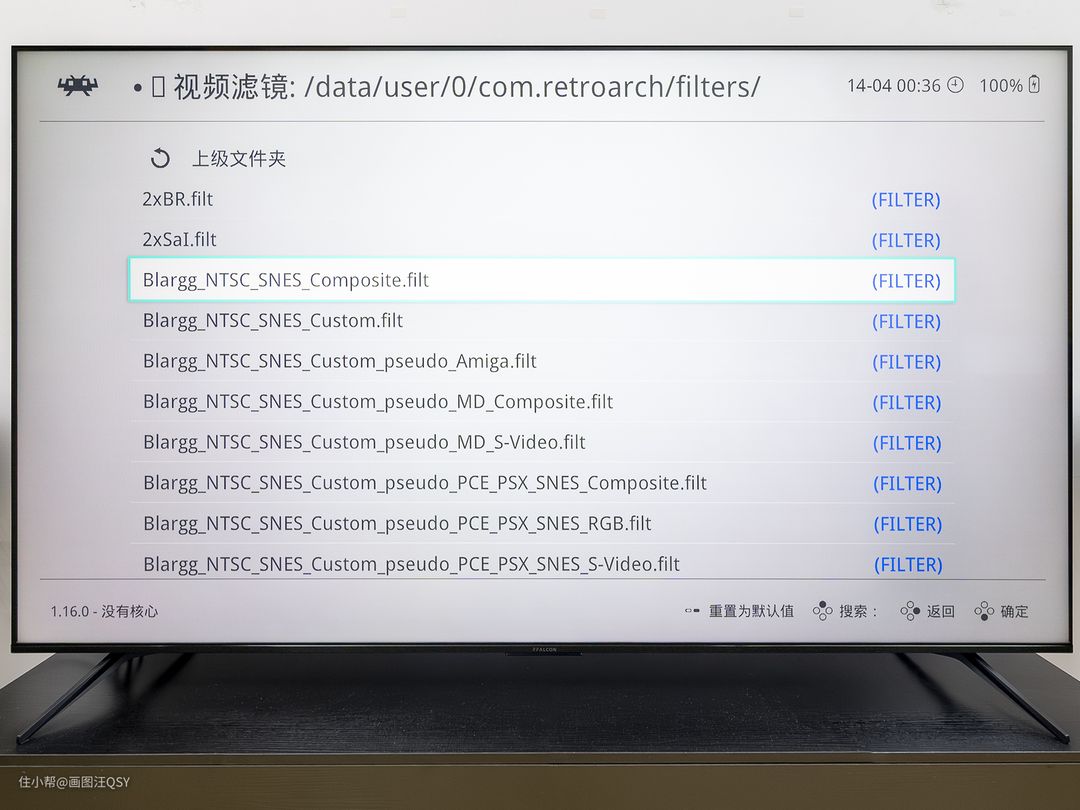Click the RetroArch invader logo icon

coord(78,86)
